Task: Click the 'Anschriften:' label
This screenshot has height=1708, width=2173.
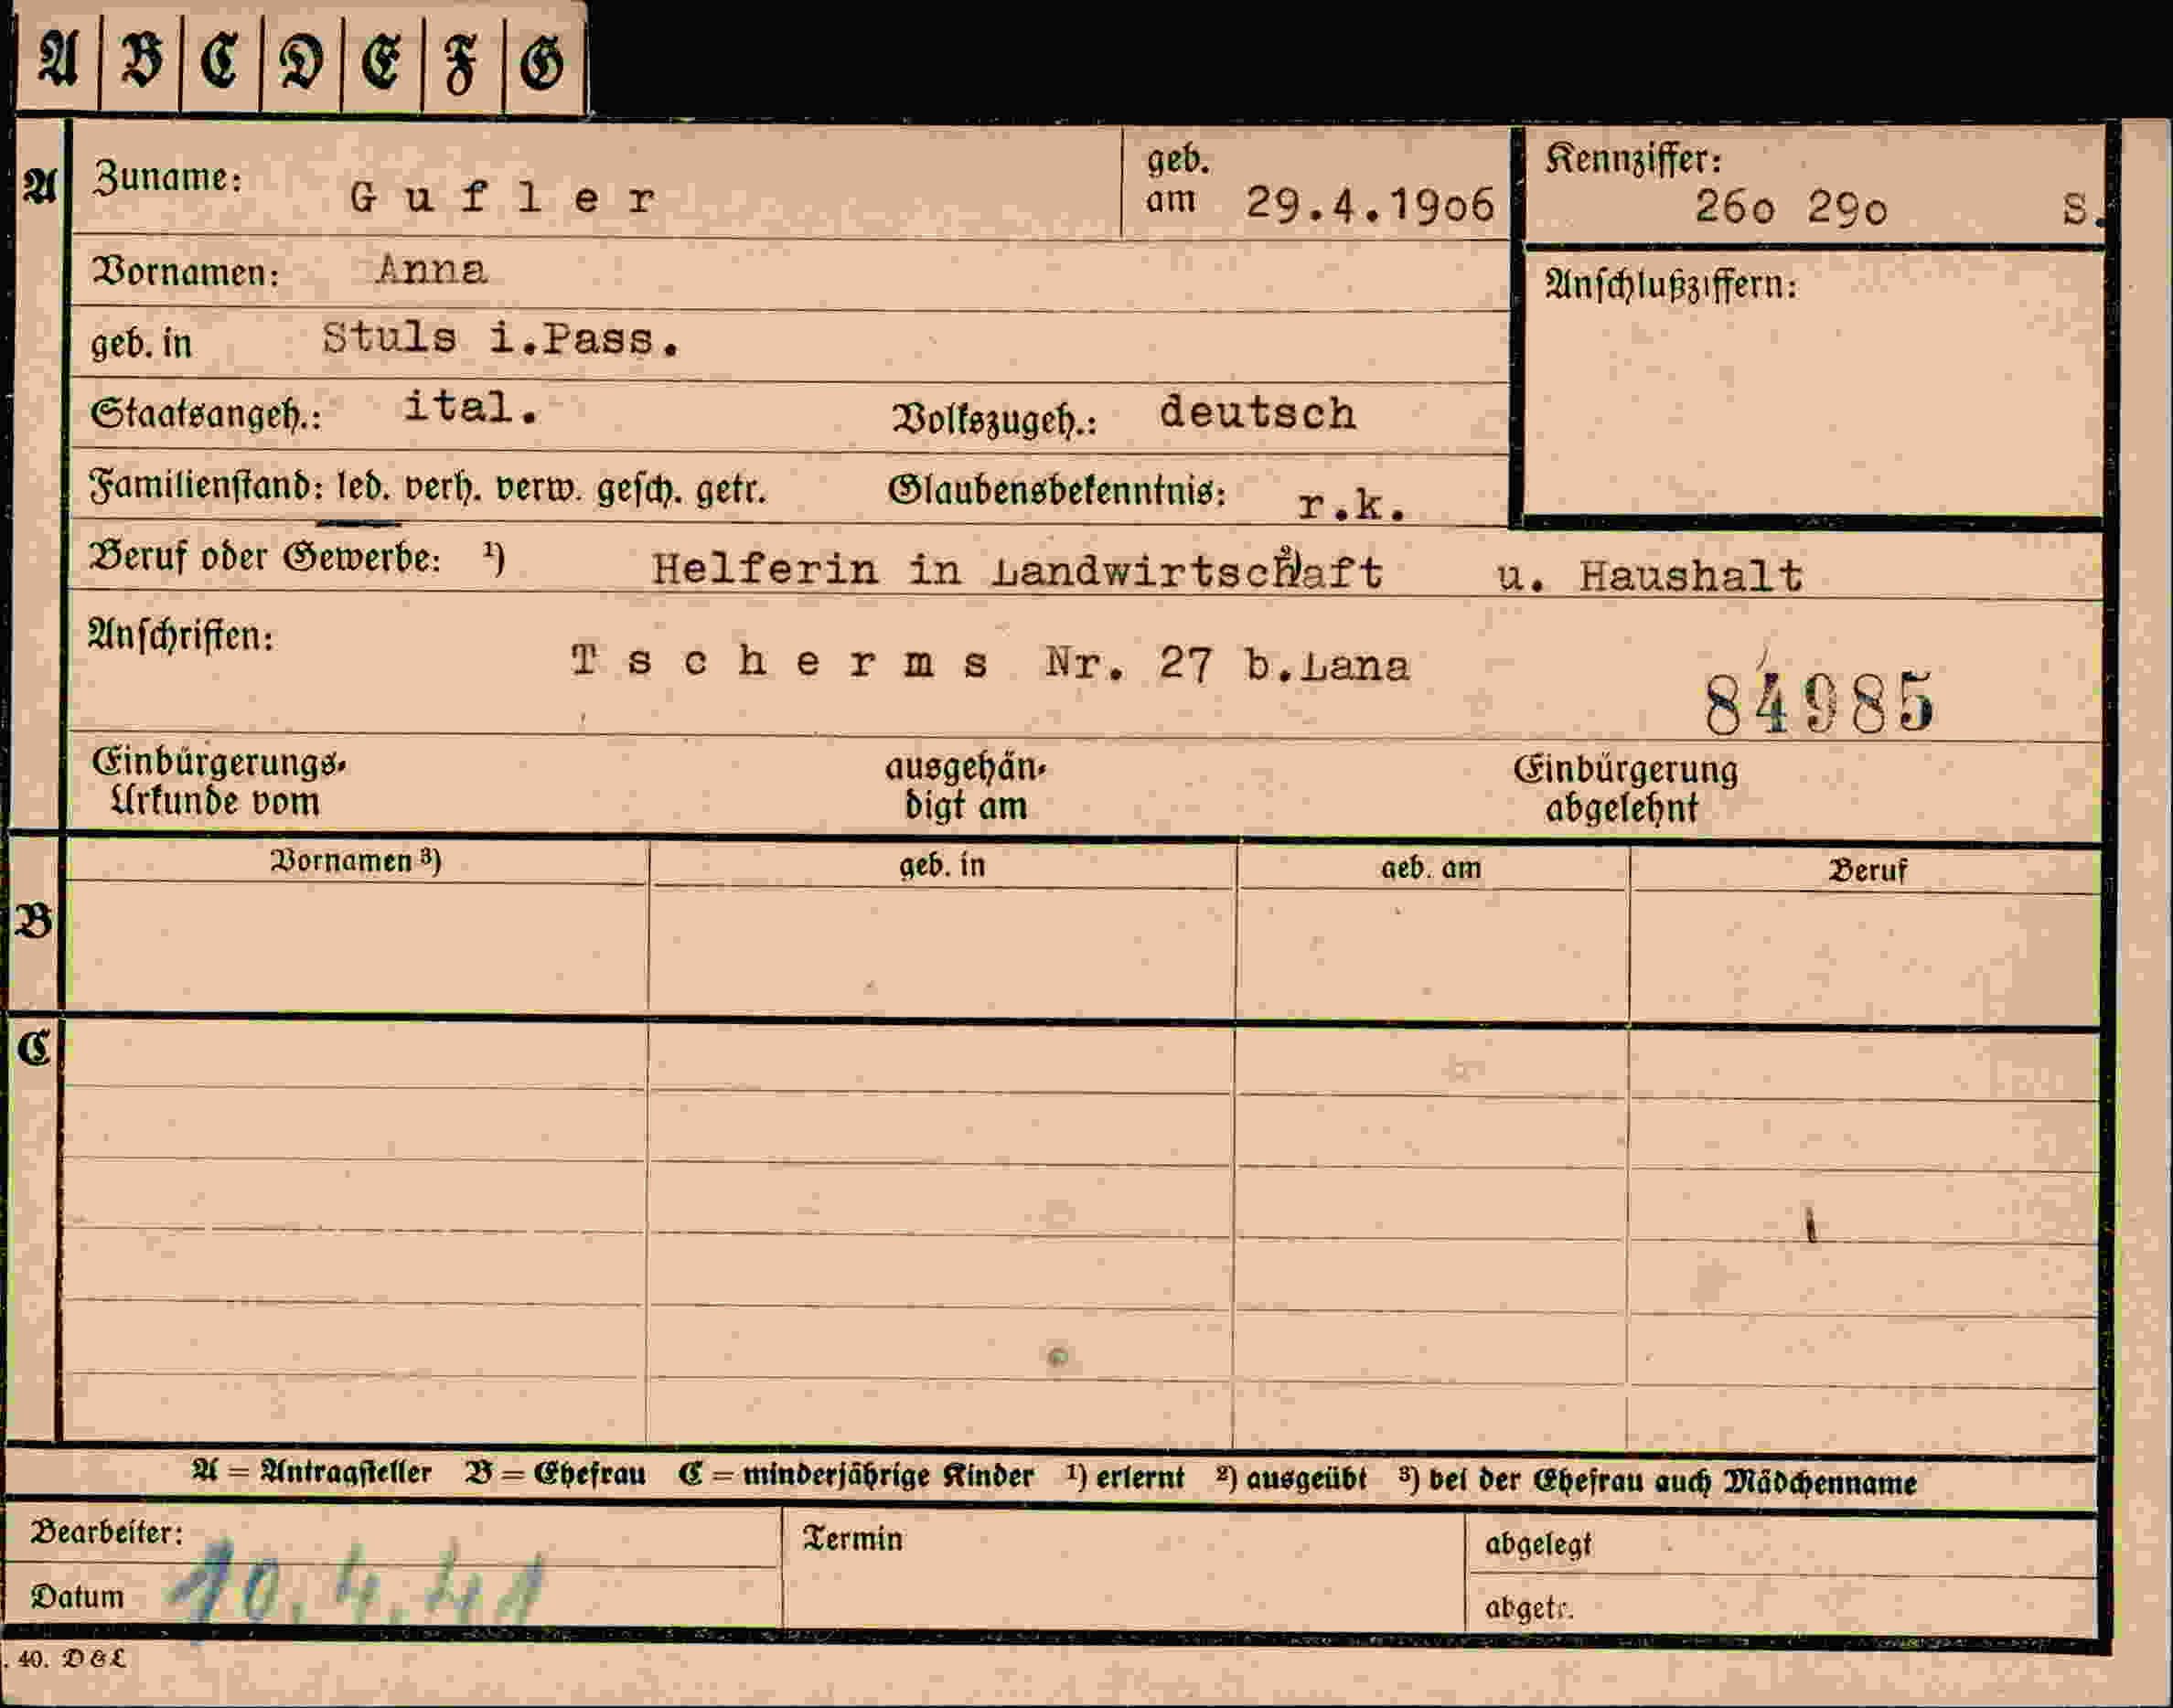Action: coord(181,636)
